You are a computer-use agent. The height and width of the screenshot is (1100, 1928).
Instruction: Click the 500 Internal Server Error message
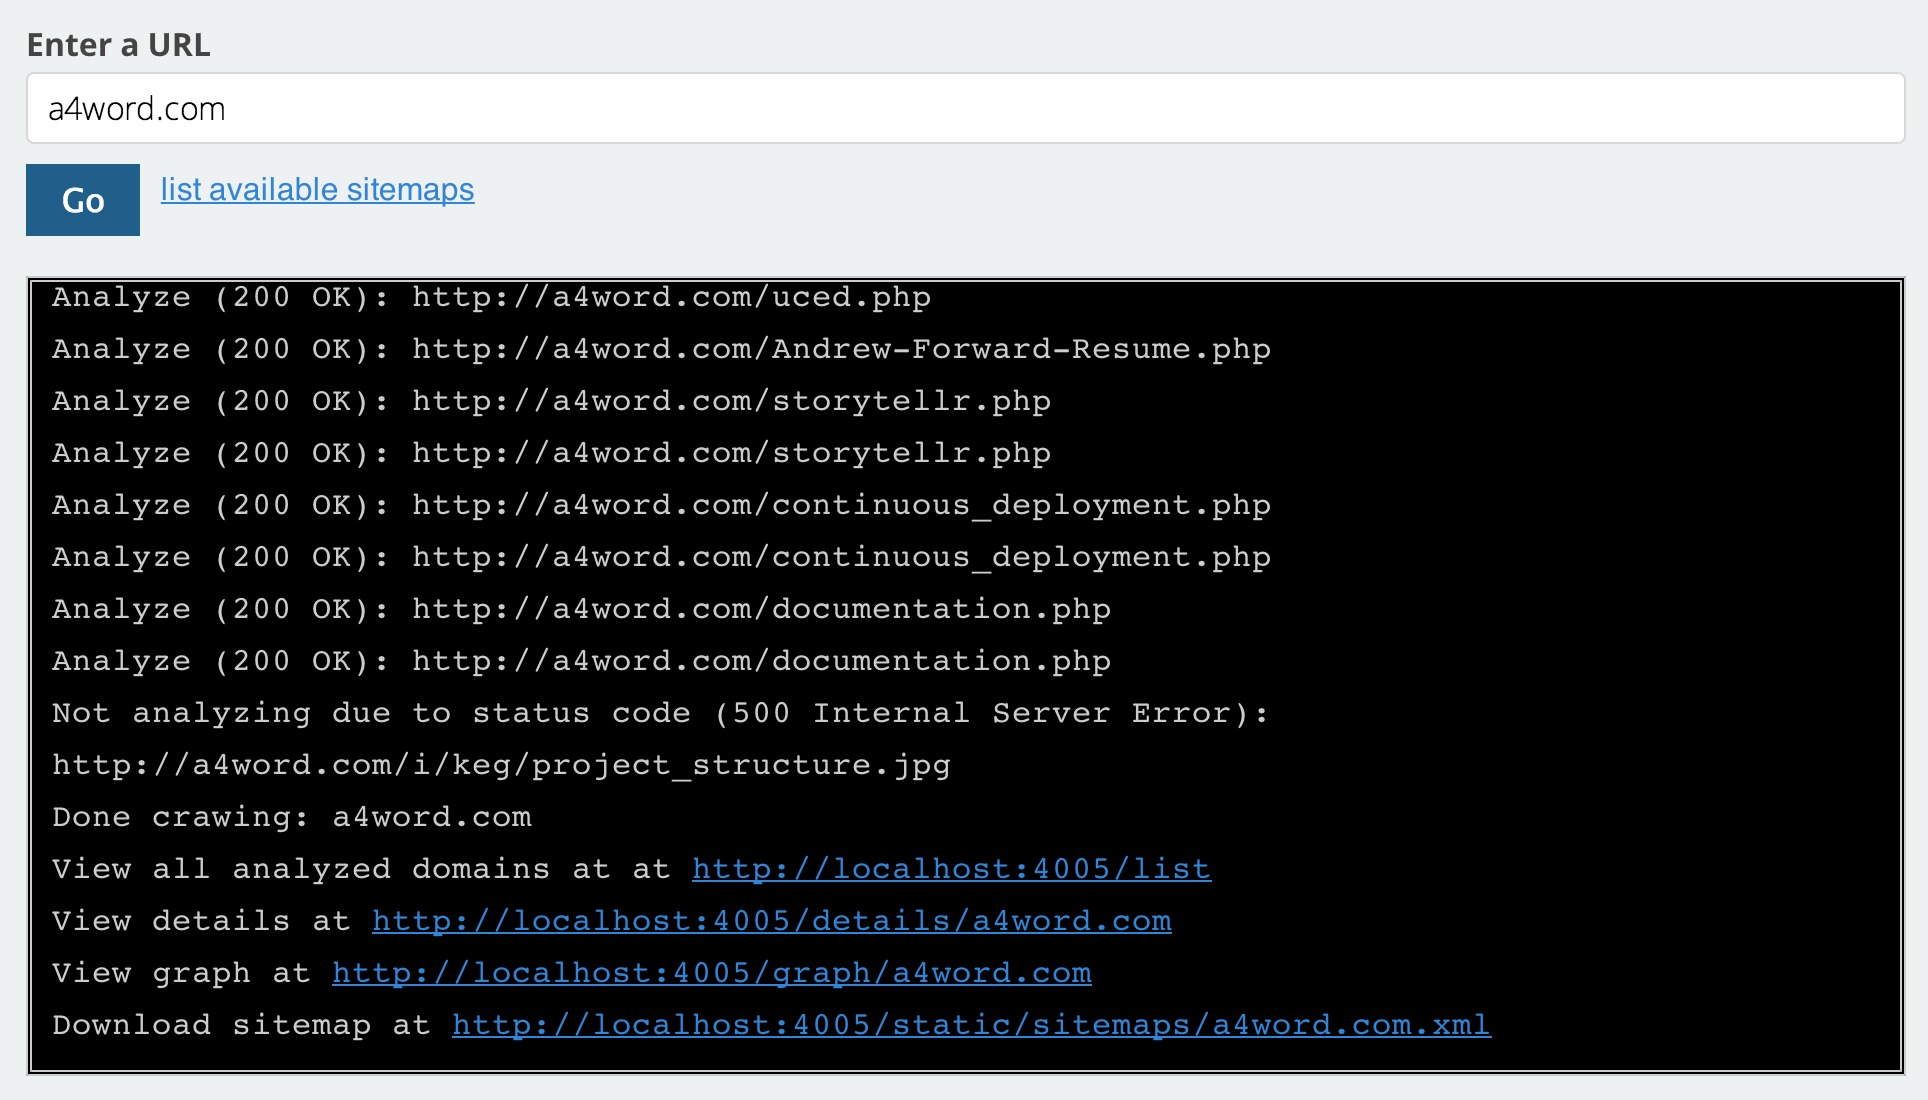[x=660, y=713]
